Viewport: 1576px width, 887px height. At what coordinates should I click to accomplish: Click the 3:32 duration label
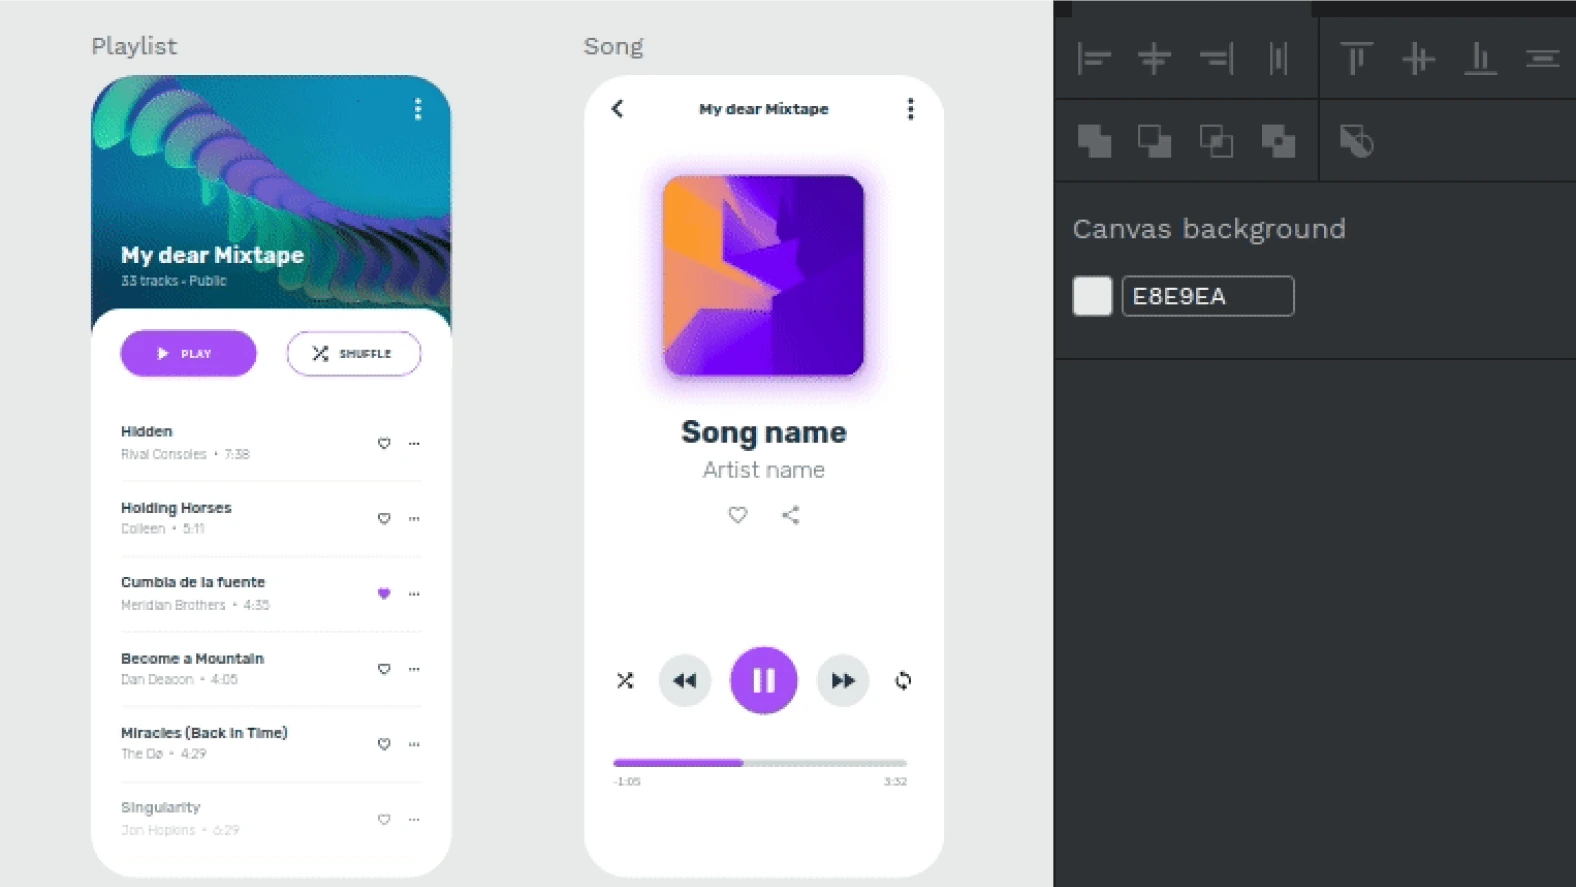point(895,782)
